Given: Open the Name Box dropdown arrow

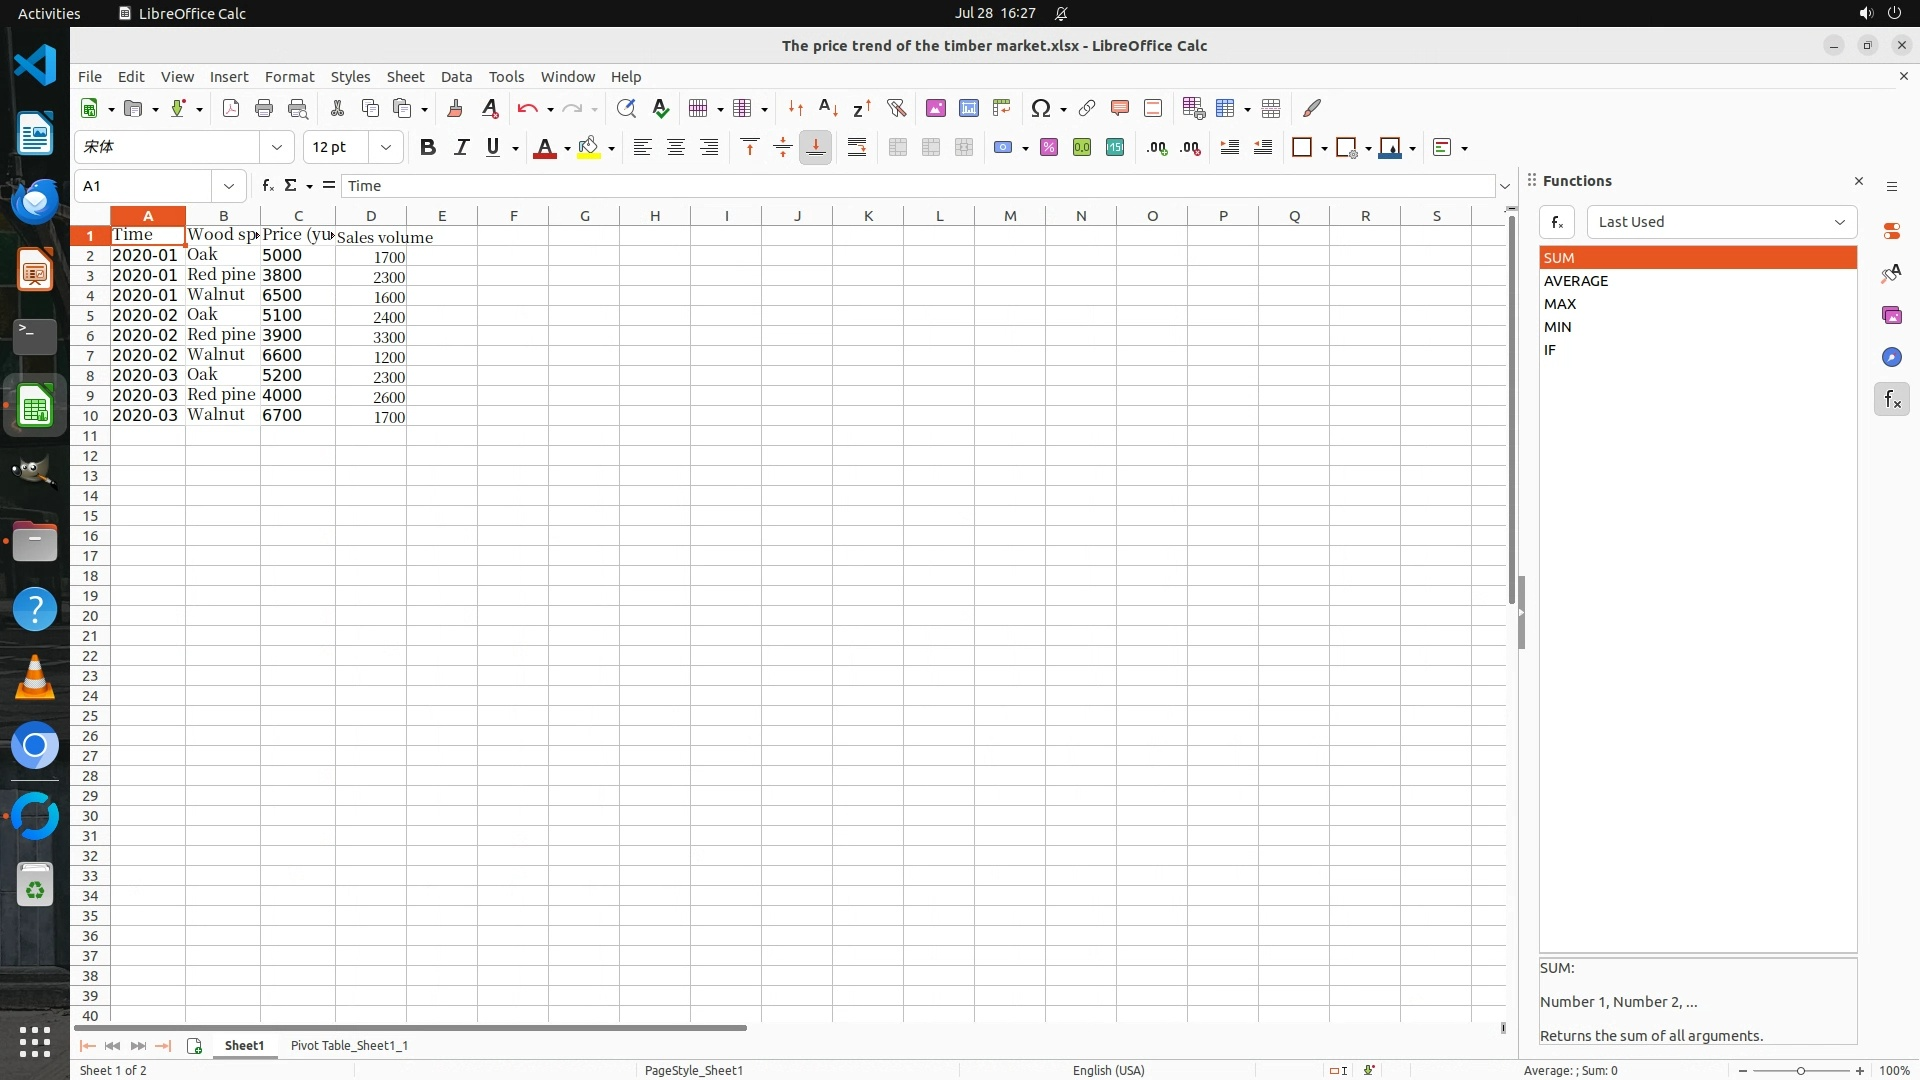Looking at the screenshot, I should pos(229,186).
